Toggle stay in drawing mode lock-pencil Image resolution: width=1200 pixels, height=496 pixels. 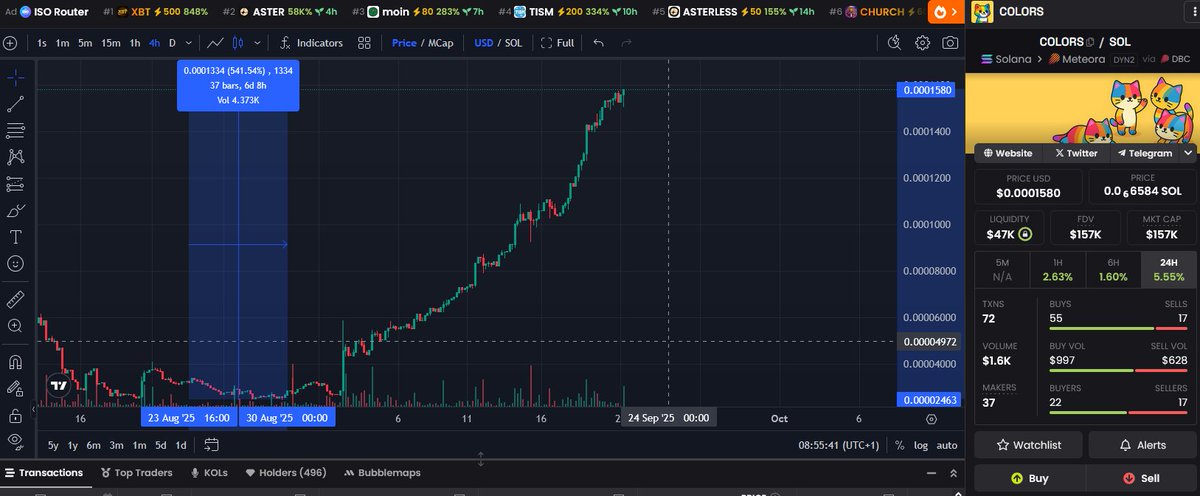coord(16,389)
